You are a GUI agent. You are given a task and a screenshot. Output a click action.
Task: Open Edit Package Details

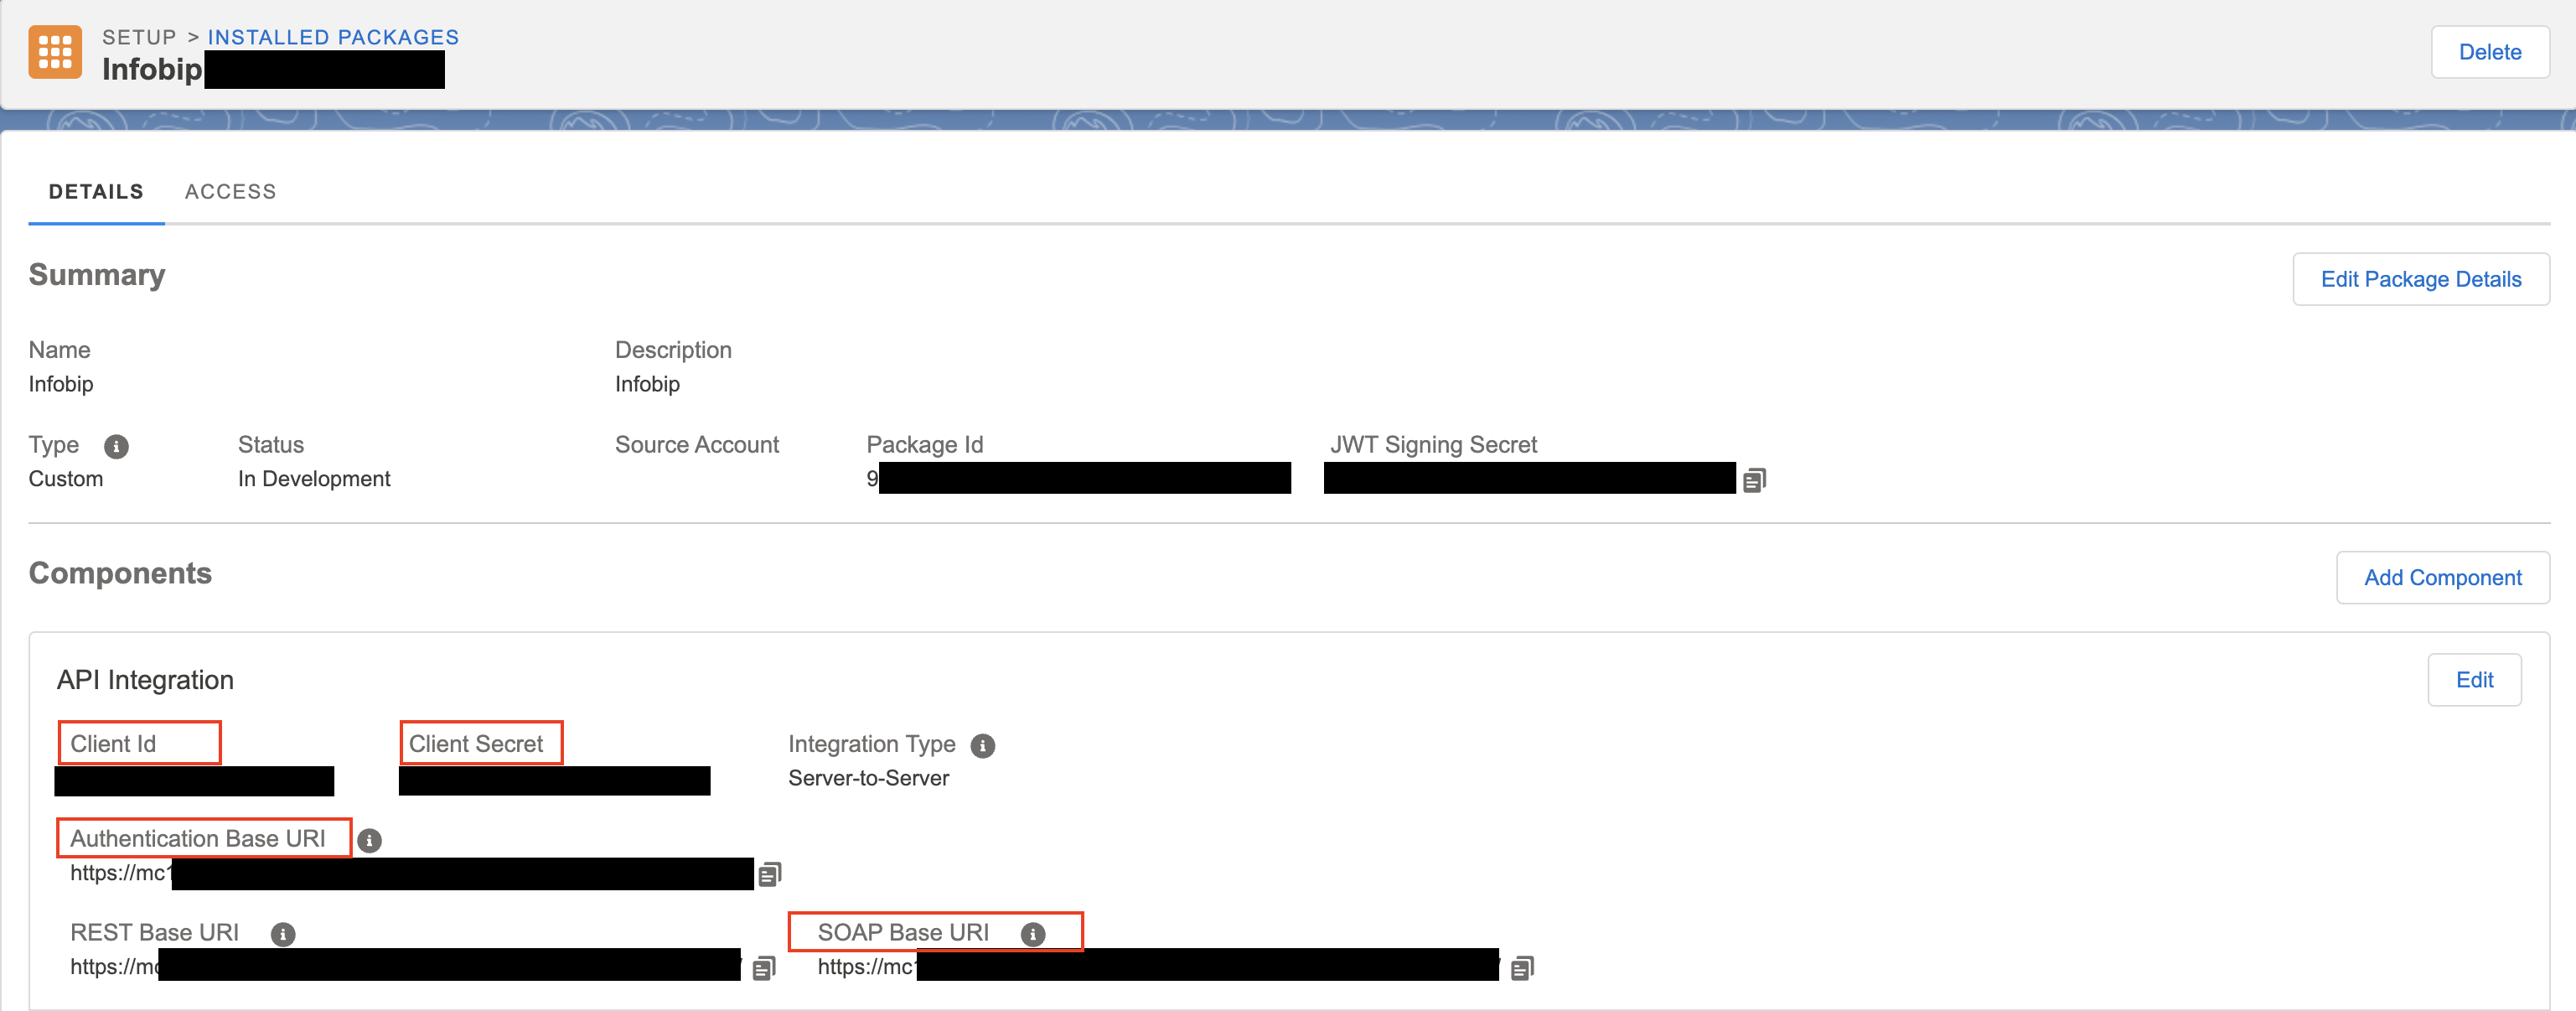(x=2421, y=279)
